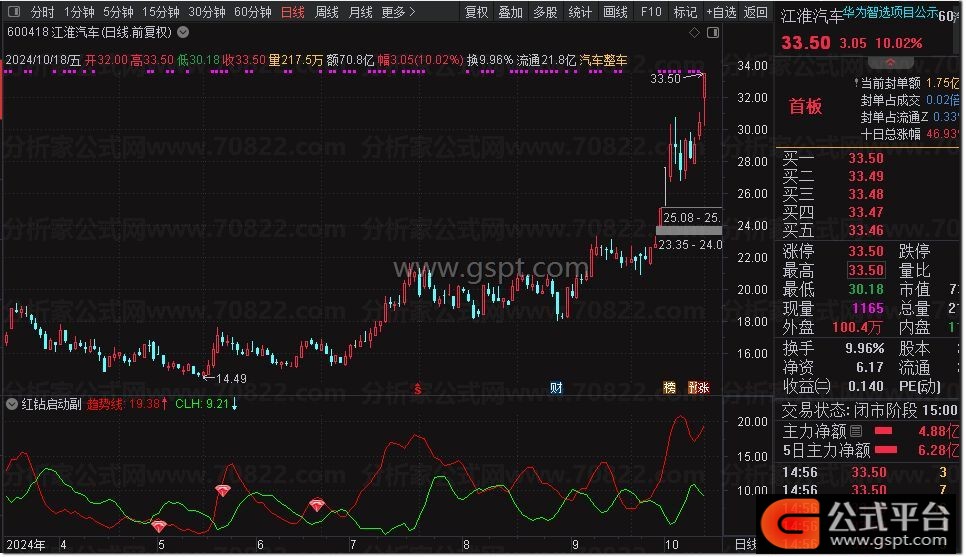
Task: Click the 榜 marker on chart
Action: click(669, 388)
